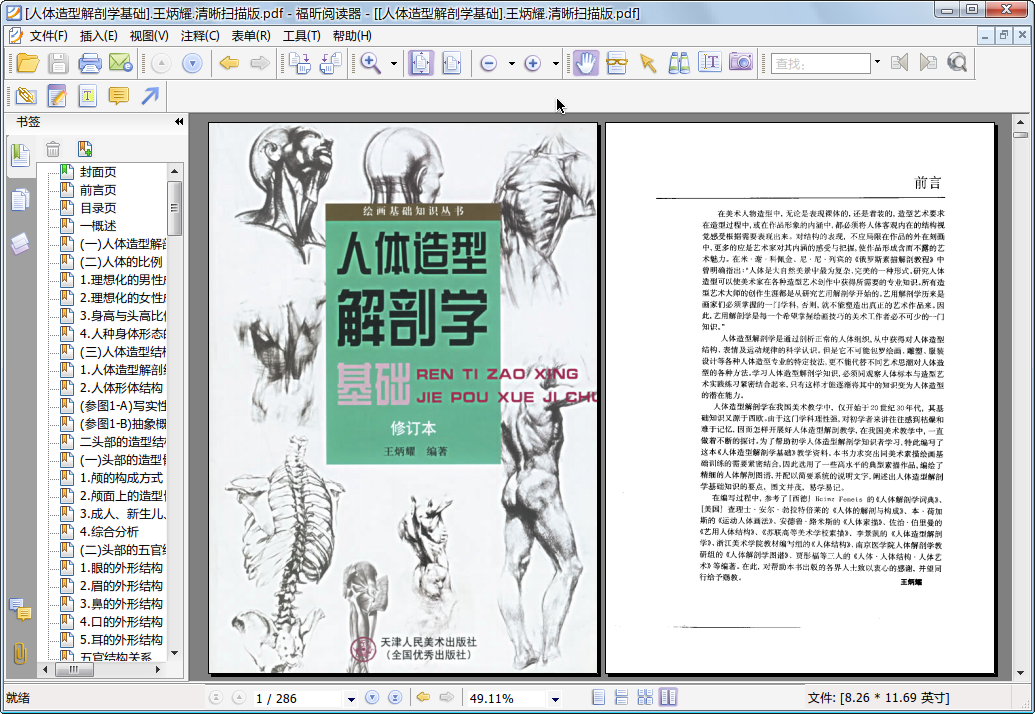This screenshot has height=714, width=1035.
Task: Select the highlight notepad tool
Action: click(57, 96)
